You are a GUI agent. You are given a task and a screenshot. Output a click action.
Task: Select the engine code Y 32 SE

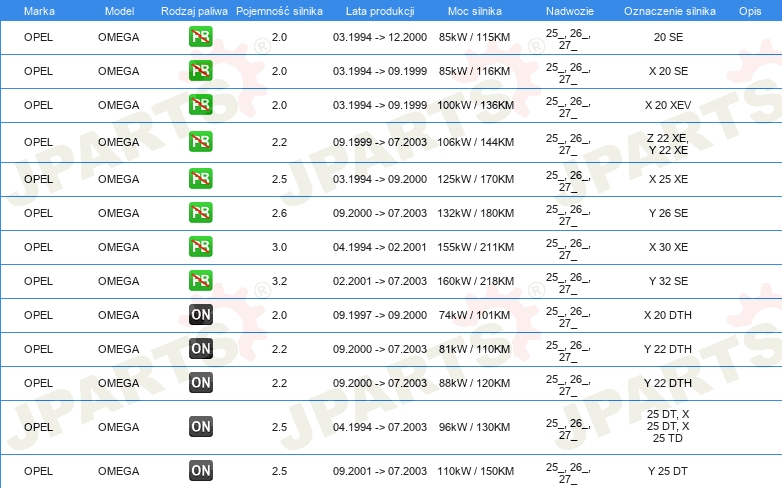pos(668,280)
